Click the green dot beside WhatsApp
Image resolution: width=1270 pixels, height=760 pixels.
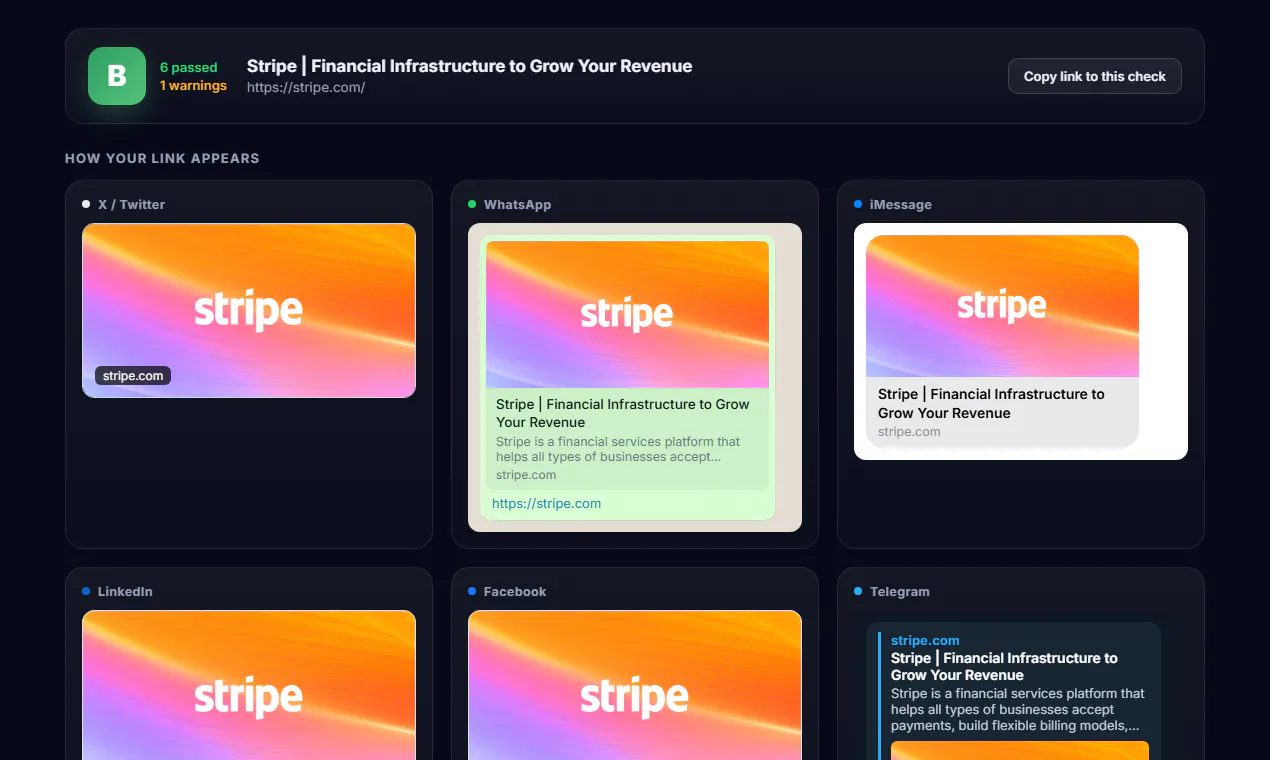472,204
